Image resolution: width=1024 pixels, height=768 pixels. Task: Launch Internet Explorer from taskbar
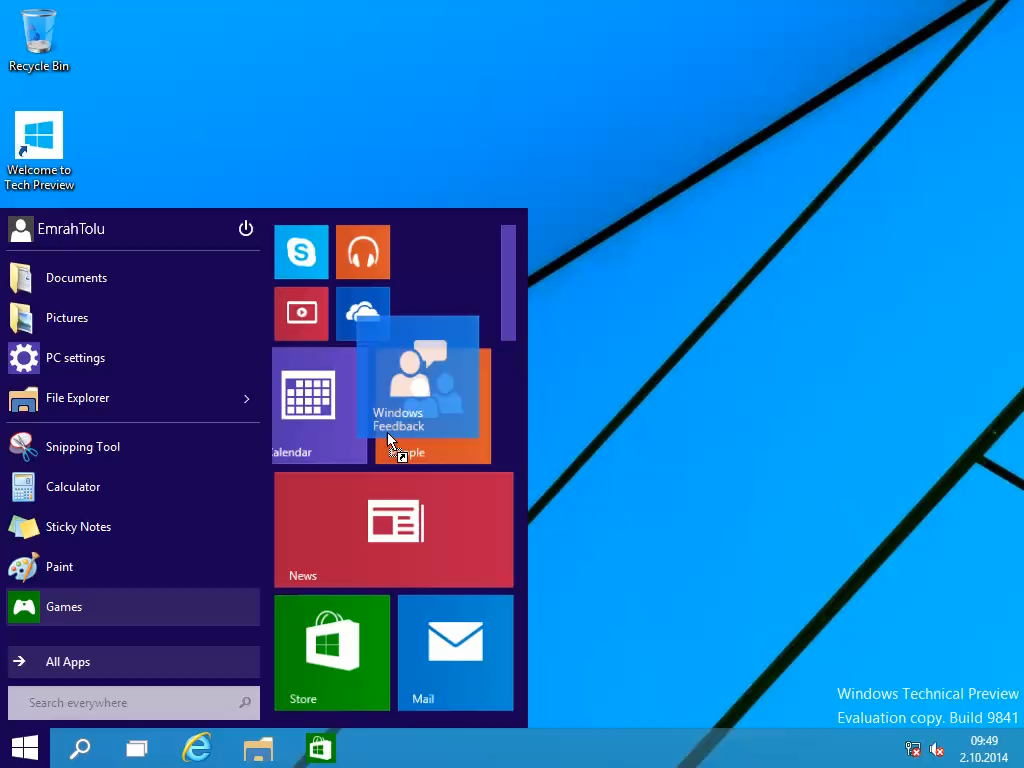point(197,748)
